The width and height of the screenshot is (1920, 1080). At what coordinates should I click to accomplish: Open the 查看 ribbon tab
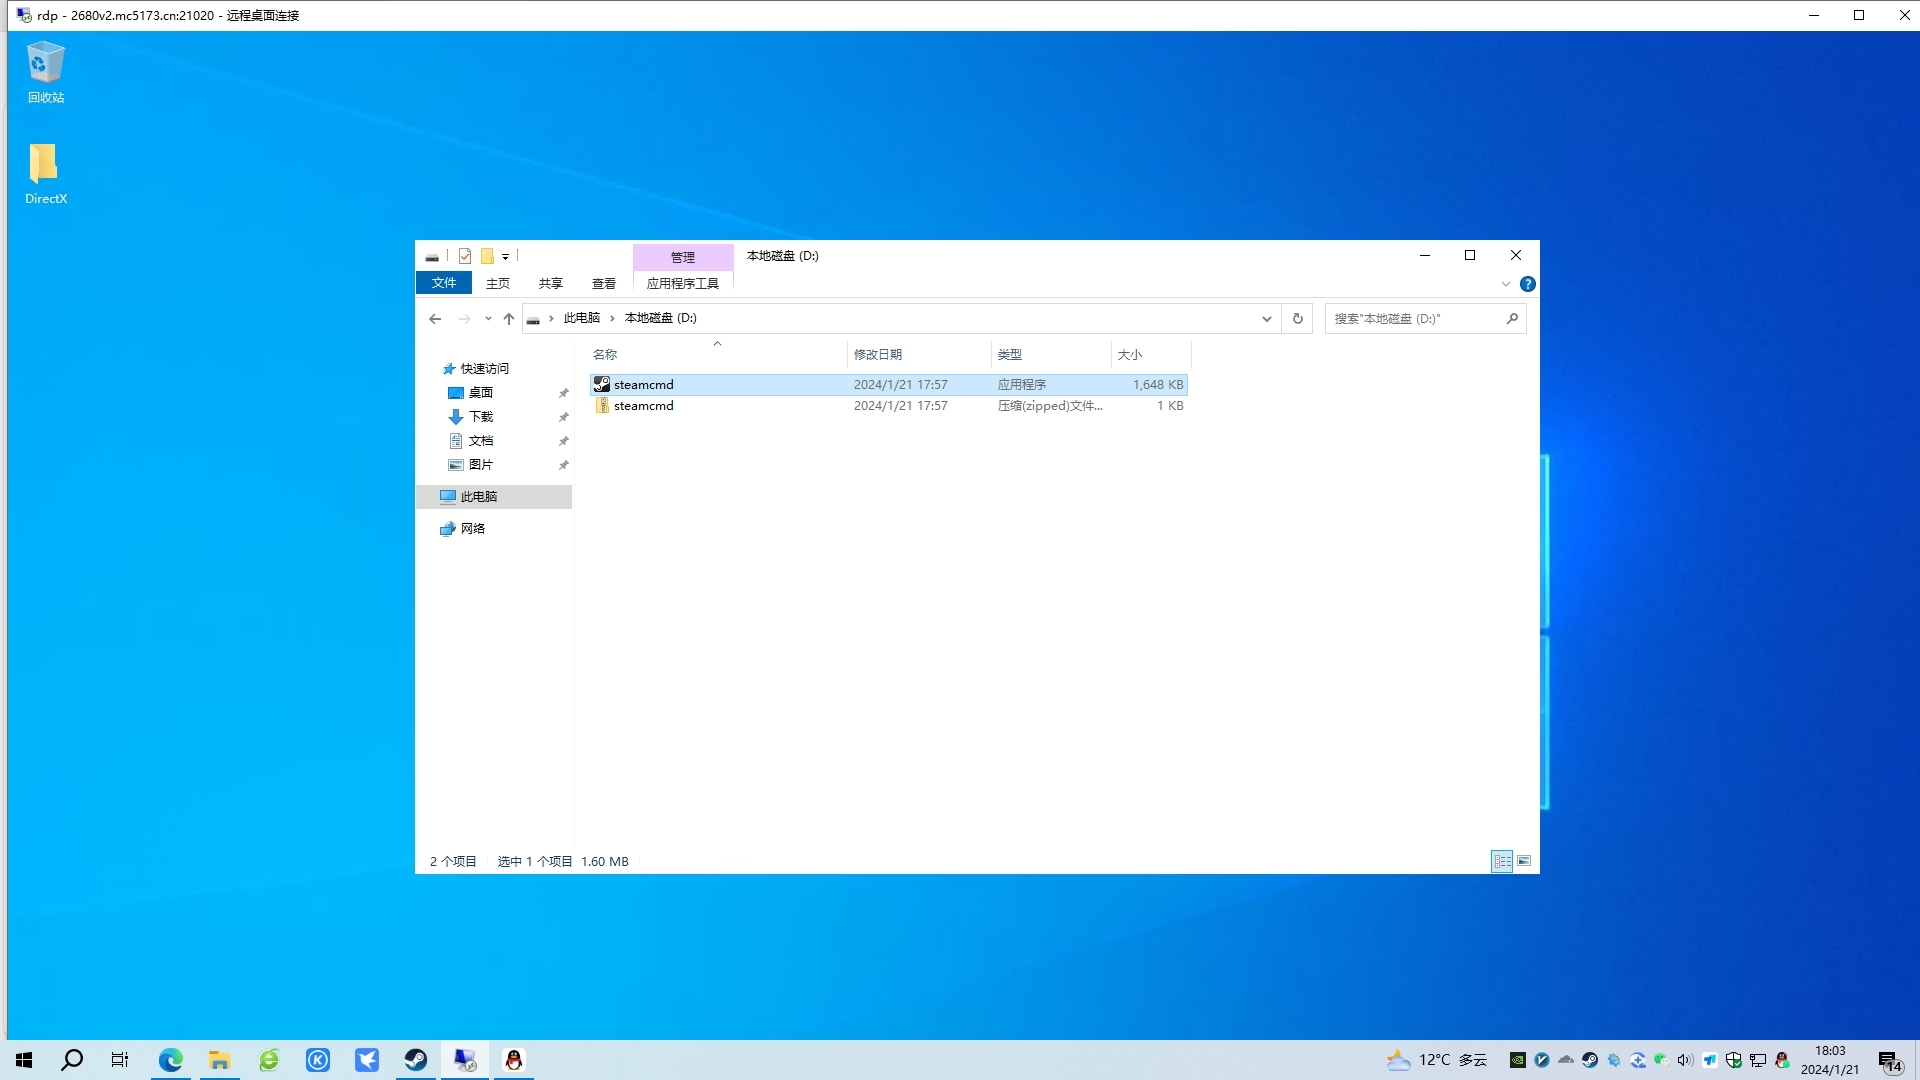[603, 283]
